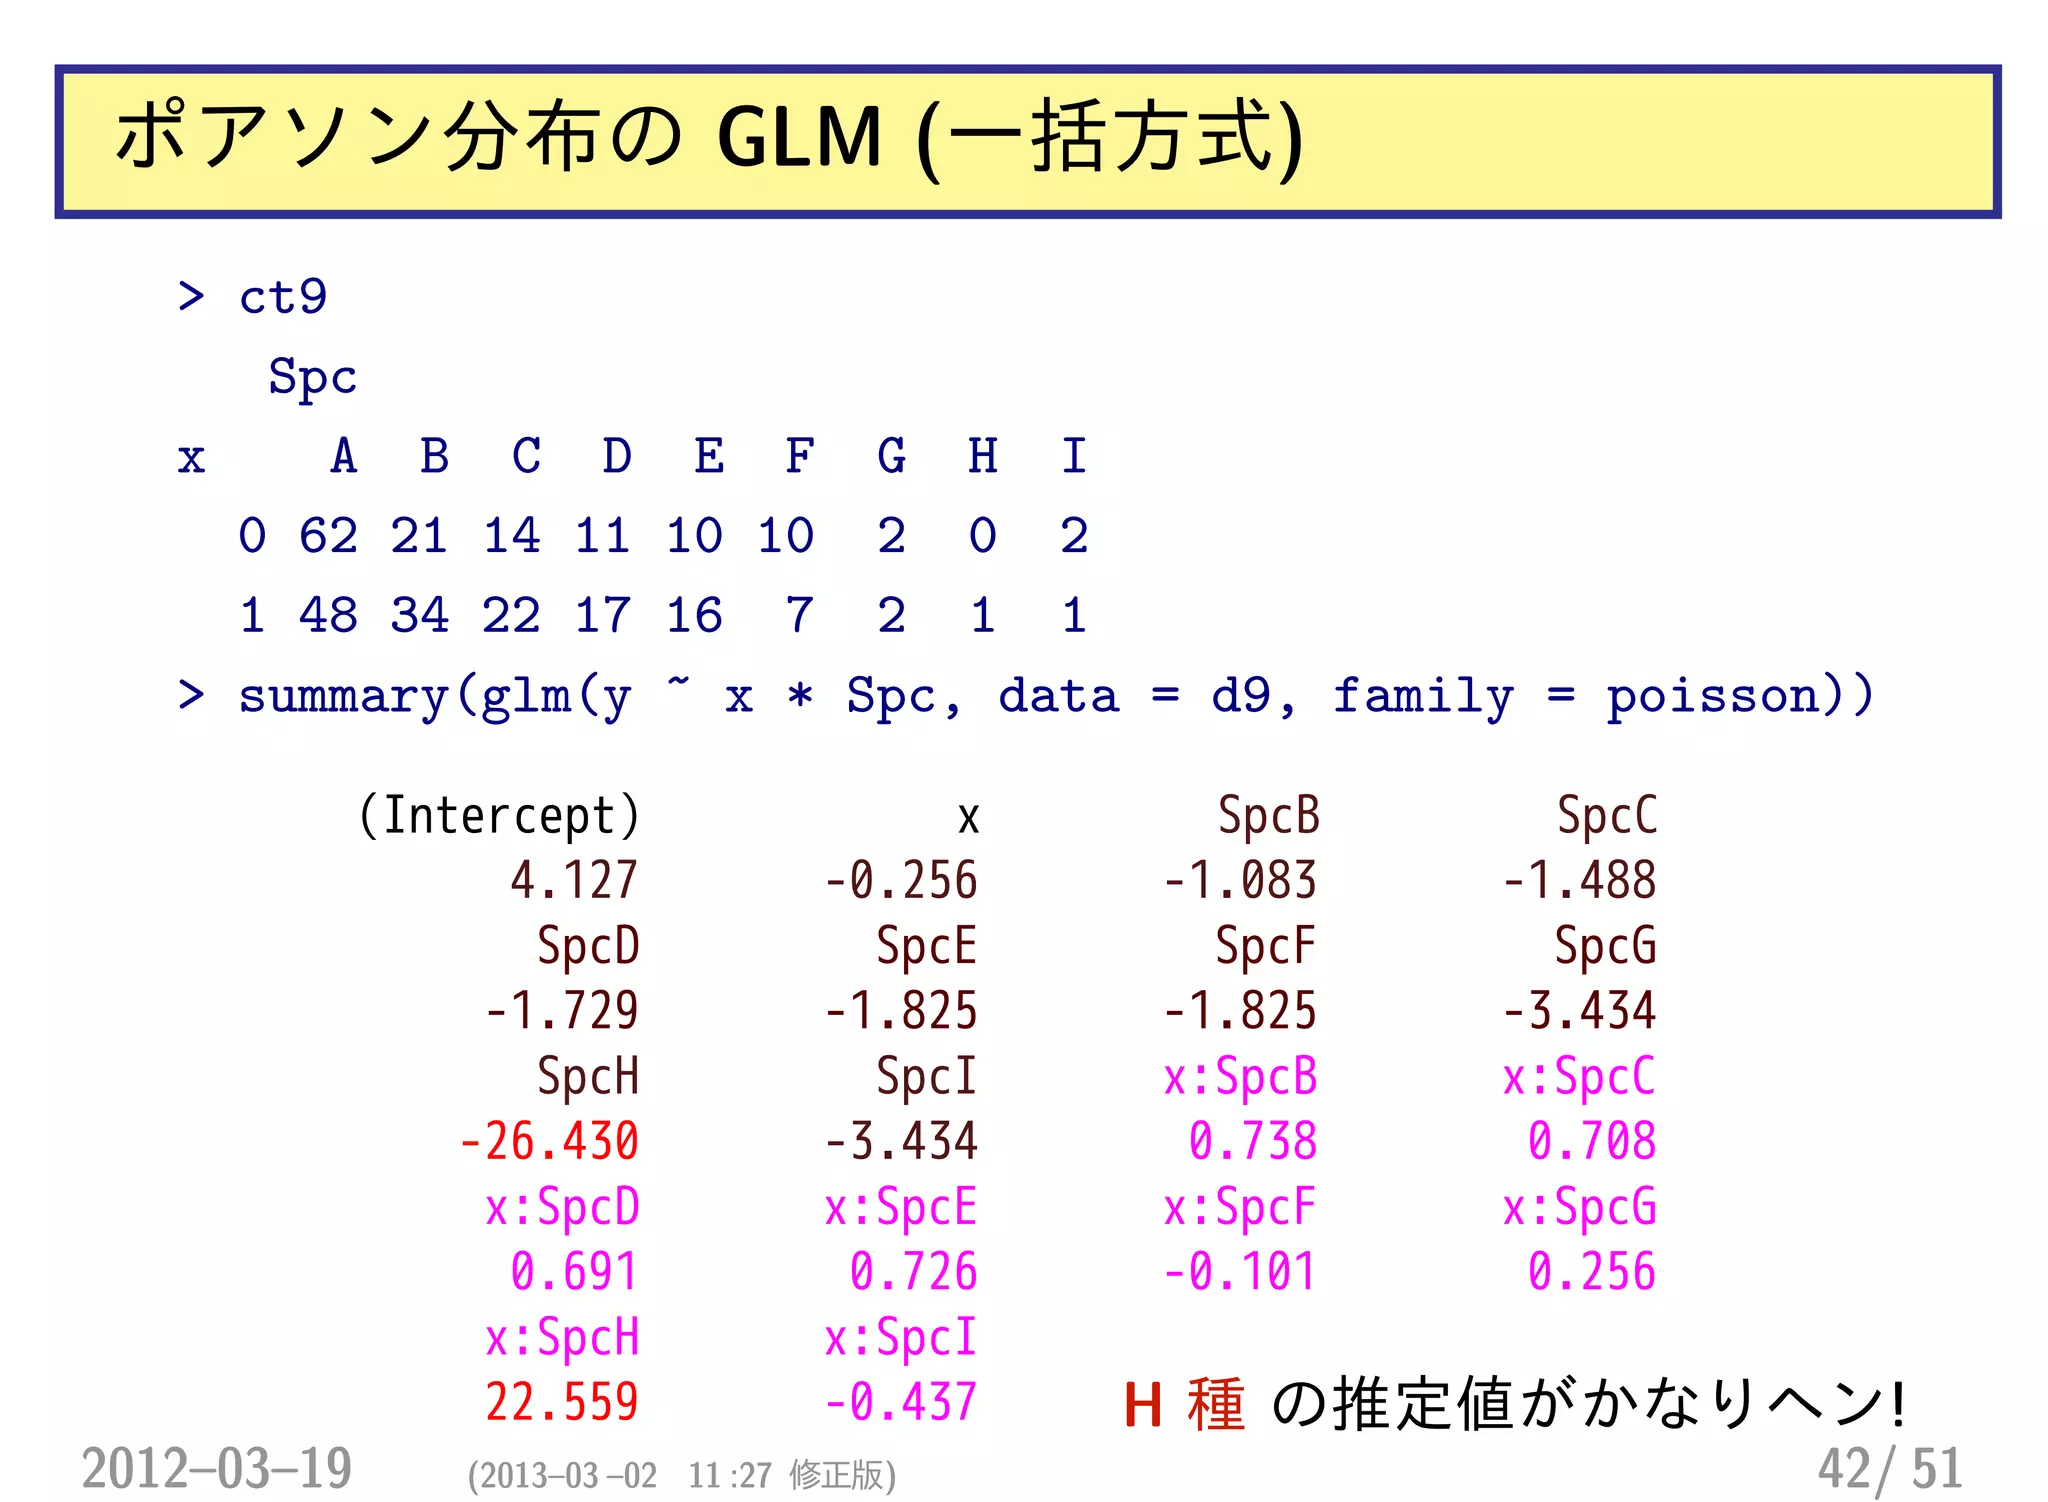The image size is (2048, 1502).
Task: Click the 'SpcI' coefficient label
Action: coord(927,1077)
